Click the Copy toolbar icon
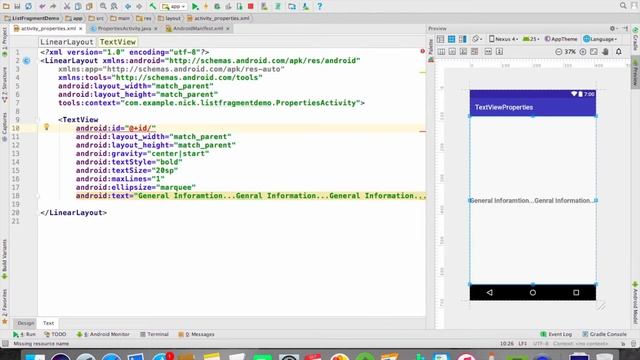The height and width of the screenshot is (360, 640). 78,6
